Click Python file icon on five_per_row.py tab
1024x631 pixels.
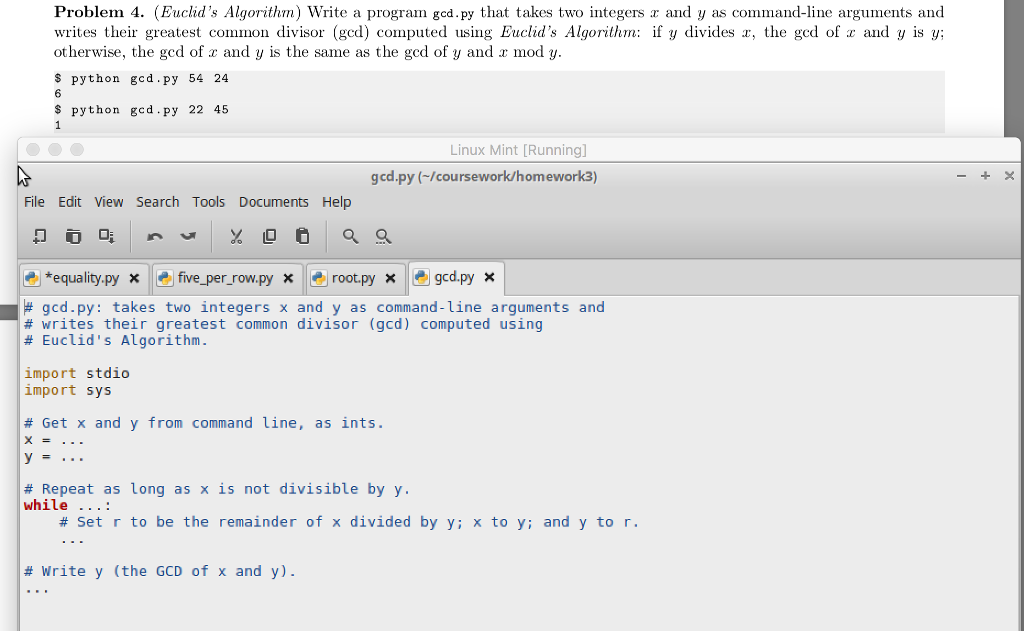point(165,278)
